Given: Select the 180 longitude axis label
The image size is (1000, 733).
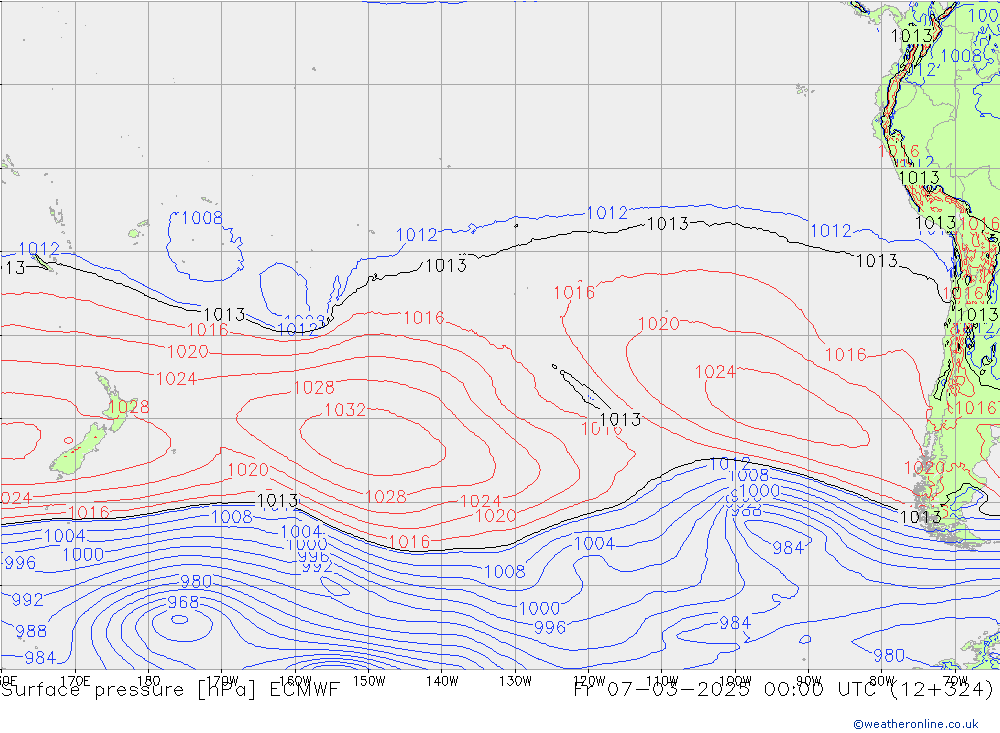Looking at the screenshot, I should [x=149, y=681].
